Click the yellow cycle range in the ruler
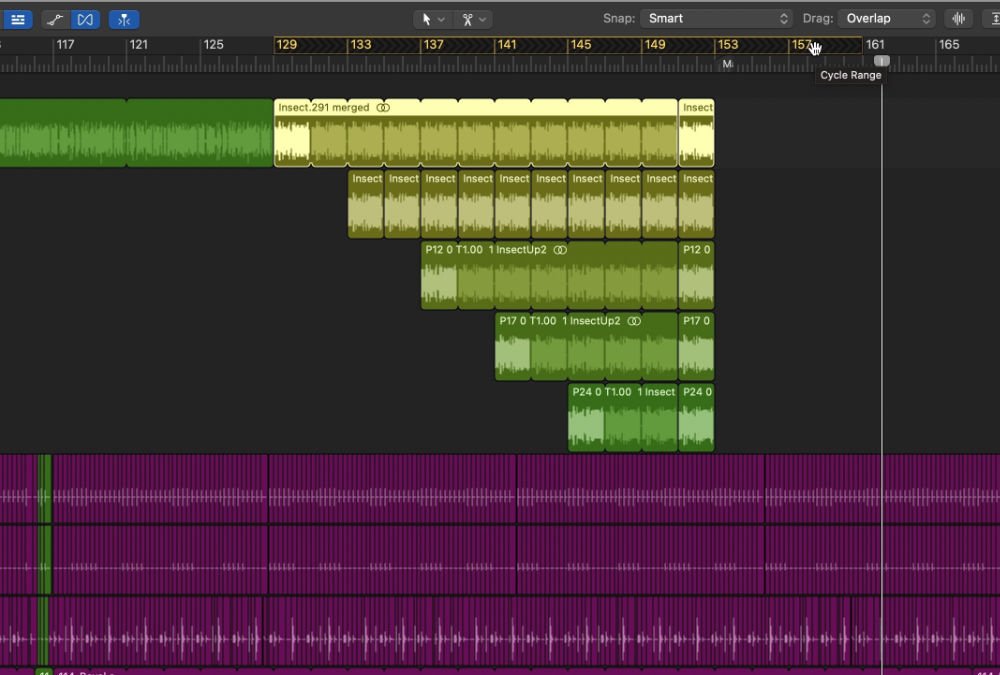Screen dimensions: 1000x675 [x=570, y=45]
